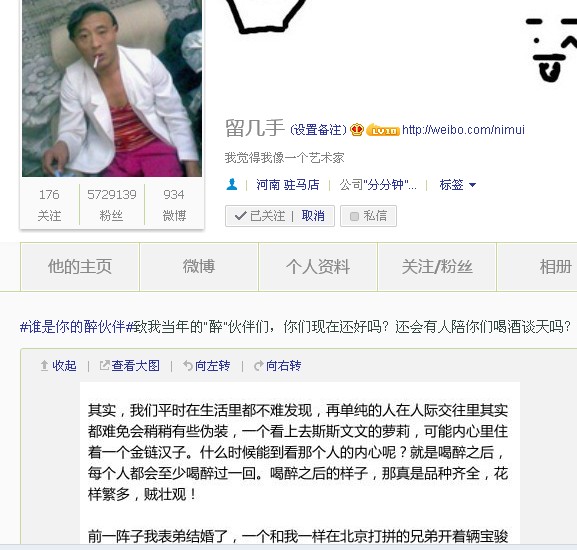This screenshot has height=550, width=577.
Task: Click the blue user gender icon
Action: [x=232, y=184]
